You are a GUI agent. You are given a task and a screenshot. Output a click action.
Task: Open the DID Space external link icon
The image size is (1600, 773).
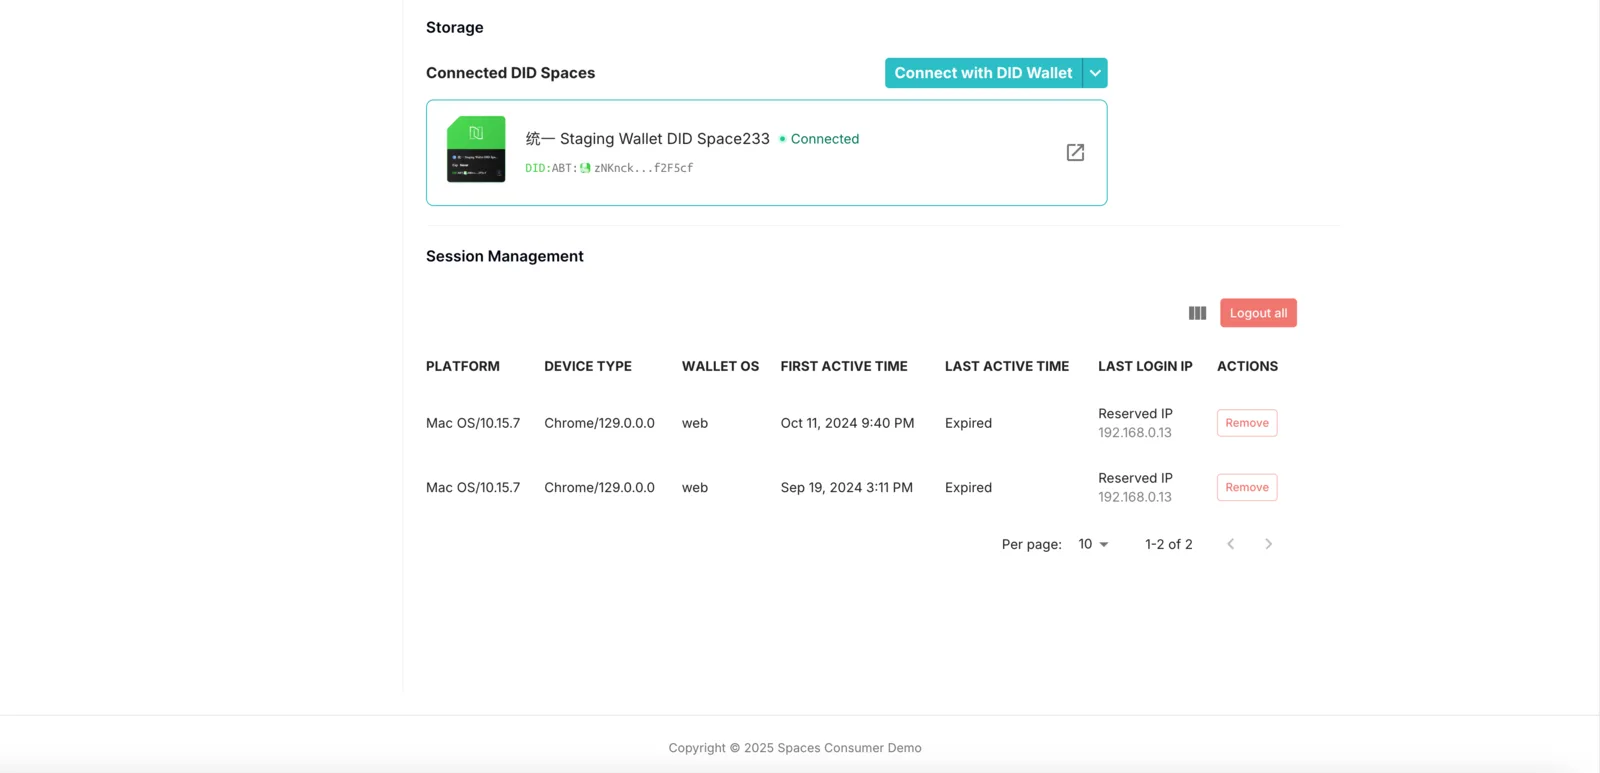1075,153
